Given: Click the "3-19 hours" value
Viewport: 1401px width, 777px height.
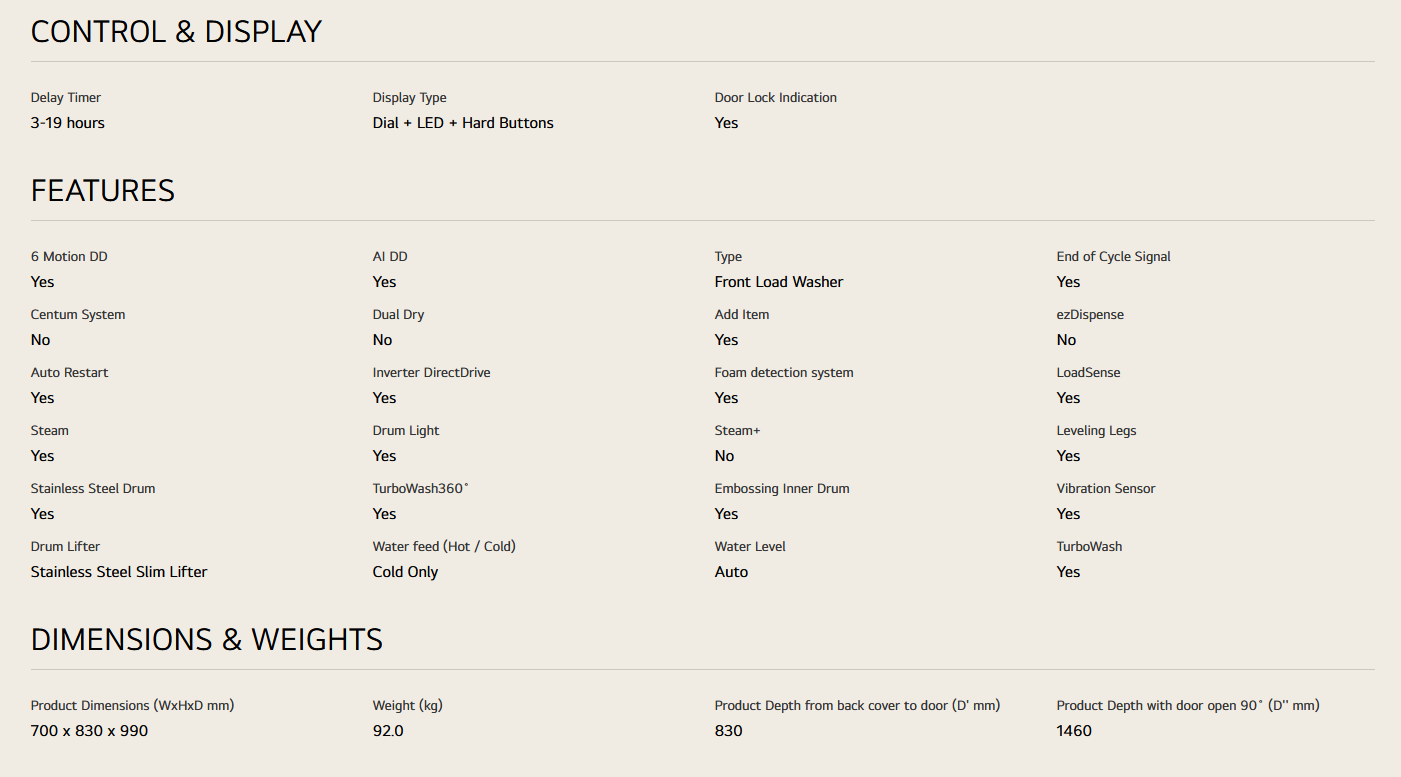Looking at the screenshot, I should (x=68, y=123).
